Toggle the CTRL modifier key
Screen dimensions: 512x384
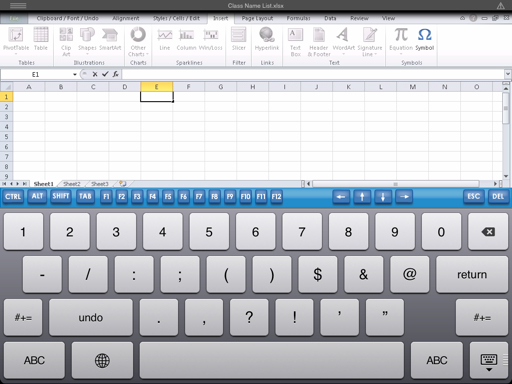(x=13, y=197)
